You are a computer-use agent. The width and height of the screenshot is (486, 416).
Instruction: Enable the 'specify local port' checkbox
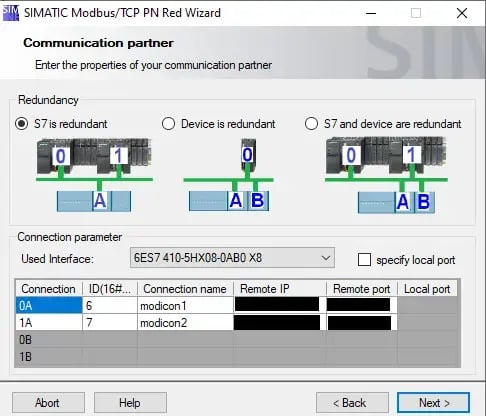pyautogui.click(x=364, y=260)
